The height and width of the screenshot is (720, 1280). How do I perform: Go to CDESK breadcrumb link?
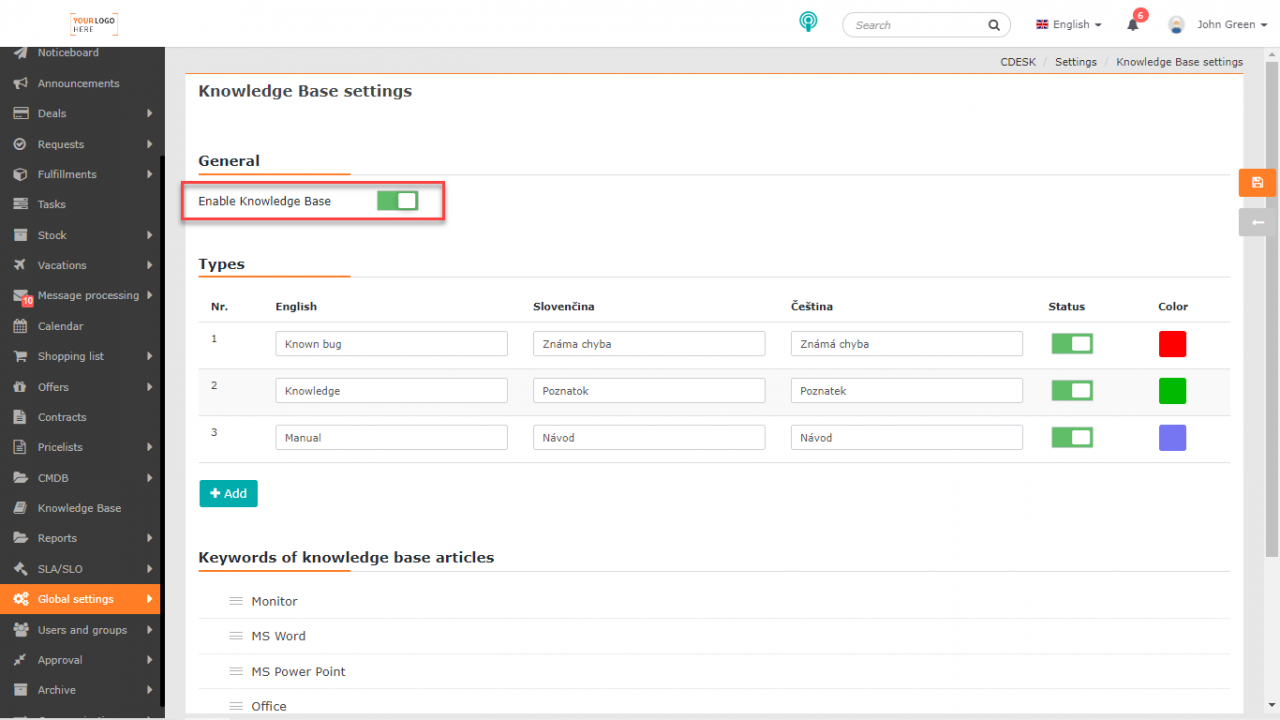(x=1018, y=62)
